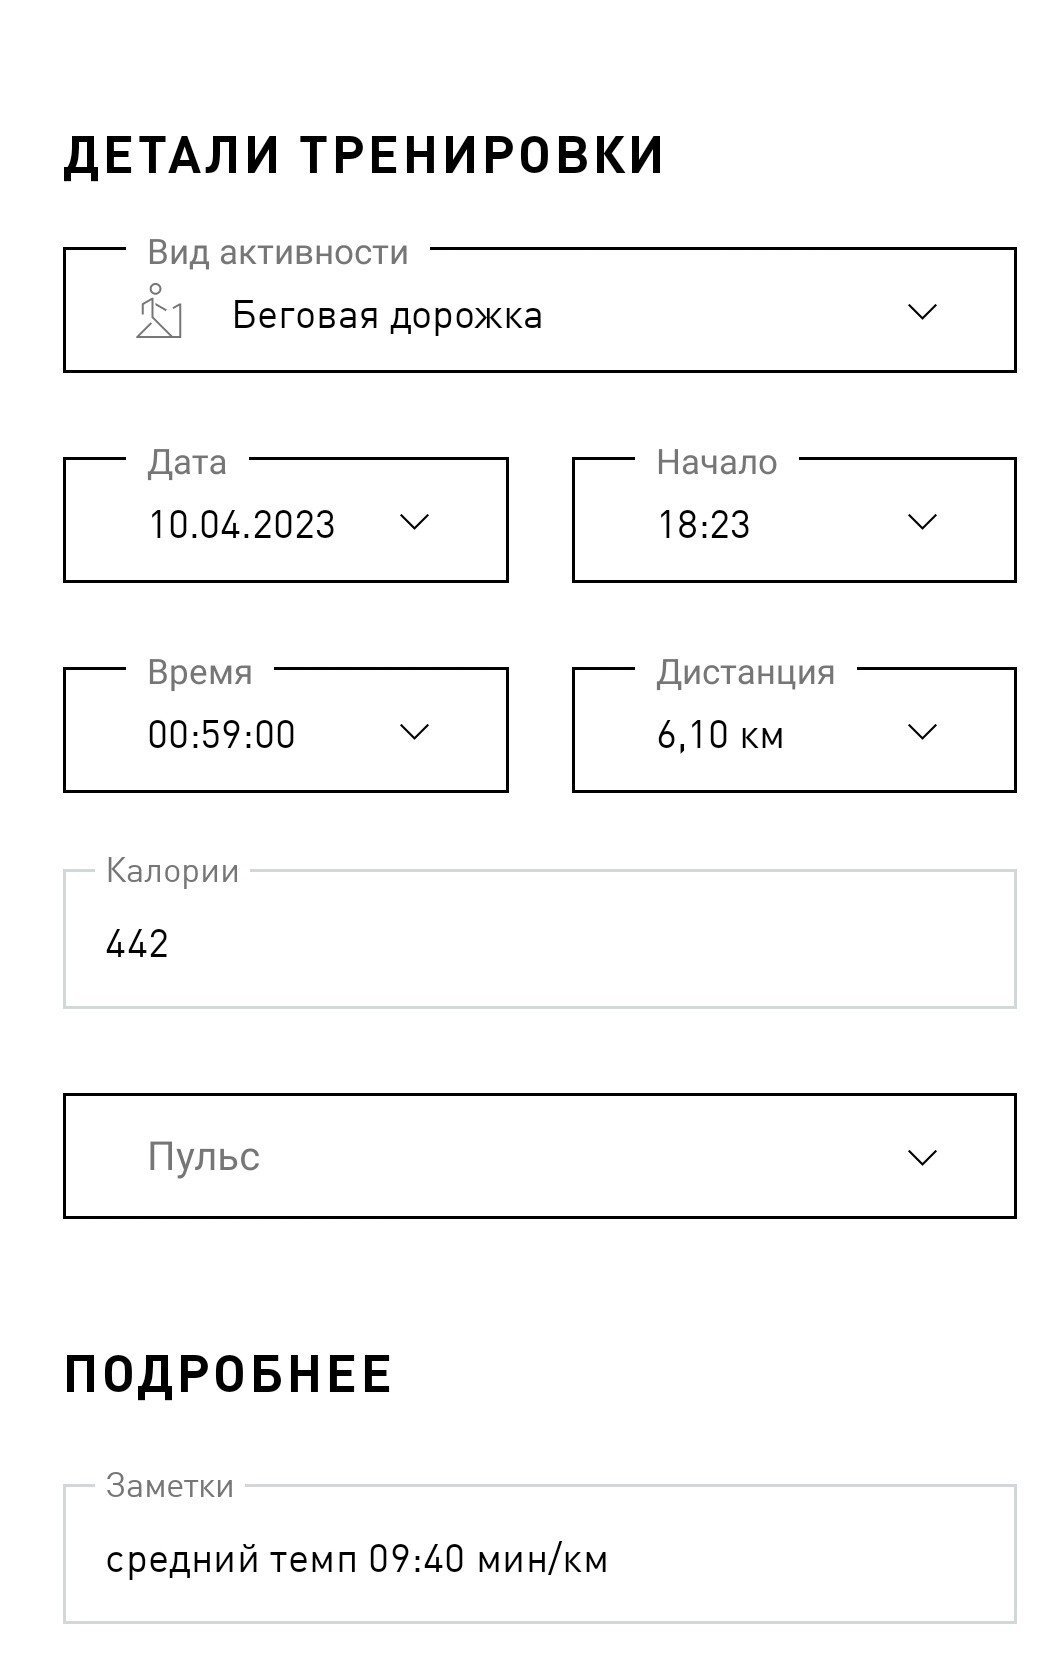Click the duration value 00:59:00

click(x=222, y=735)
